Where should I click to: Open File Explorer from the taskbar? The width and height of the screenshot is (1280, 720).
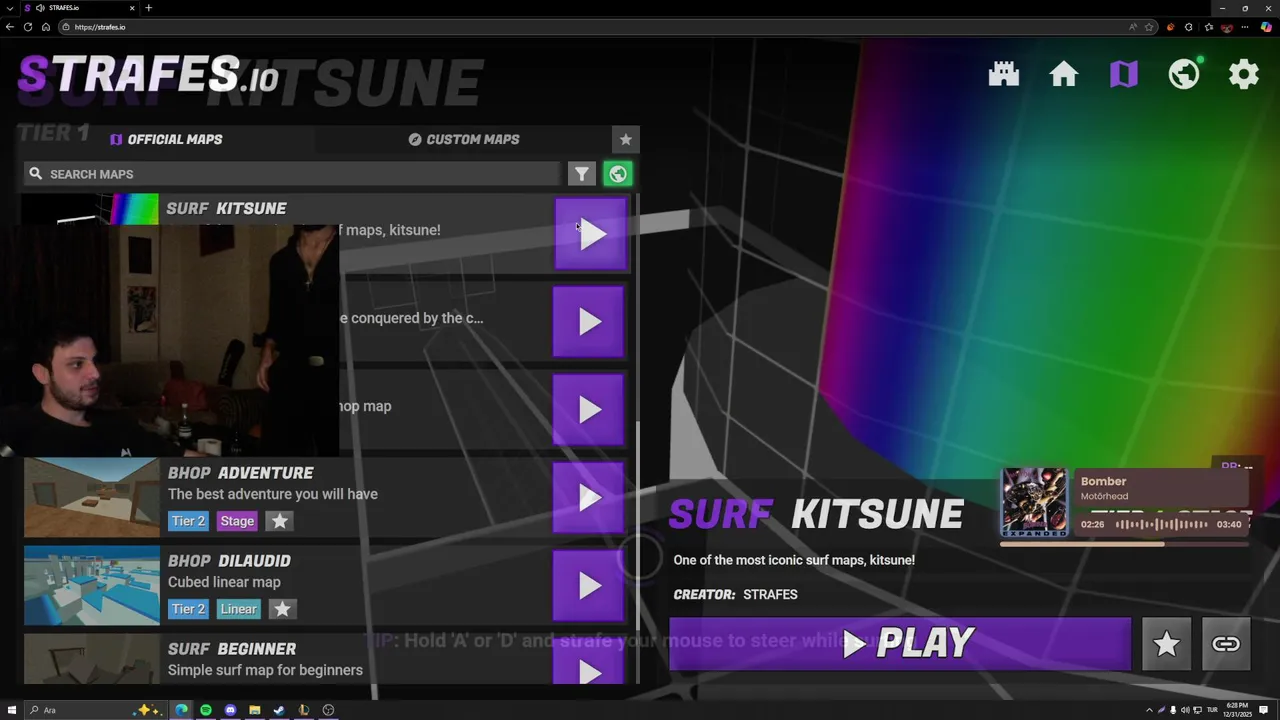click(x=255, y=710)
